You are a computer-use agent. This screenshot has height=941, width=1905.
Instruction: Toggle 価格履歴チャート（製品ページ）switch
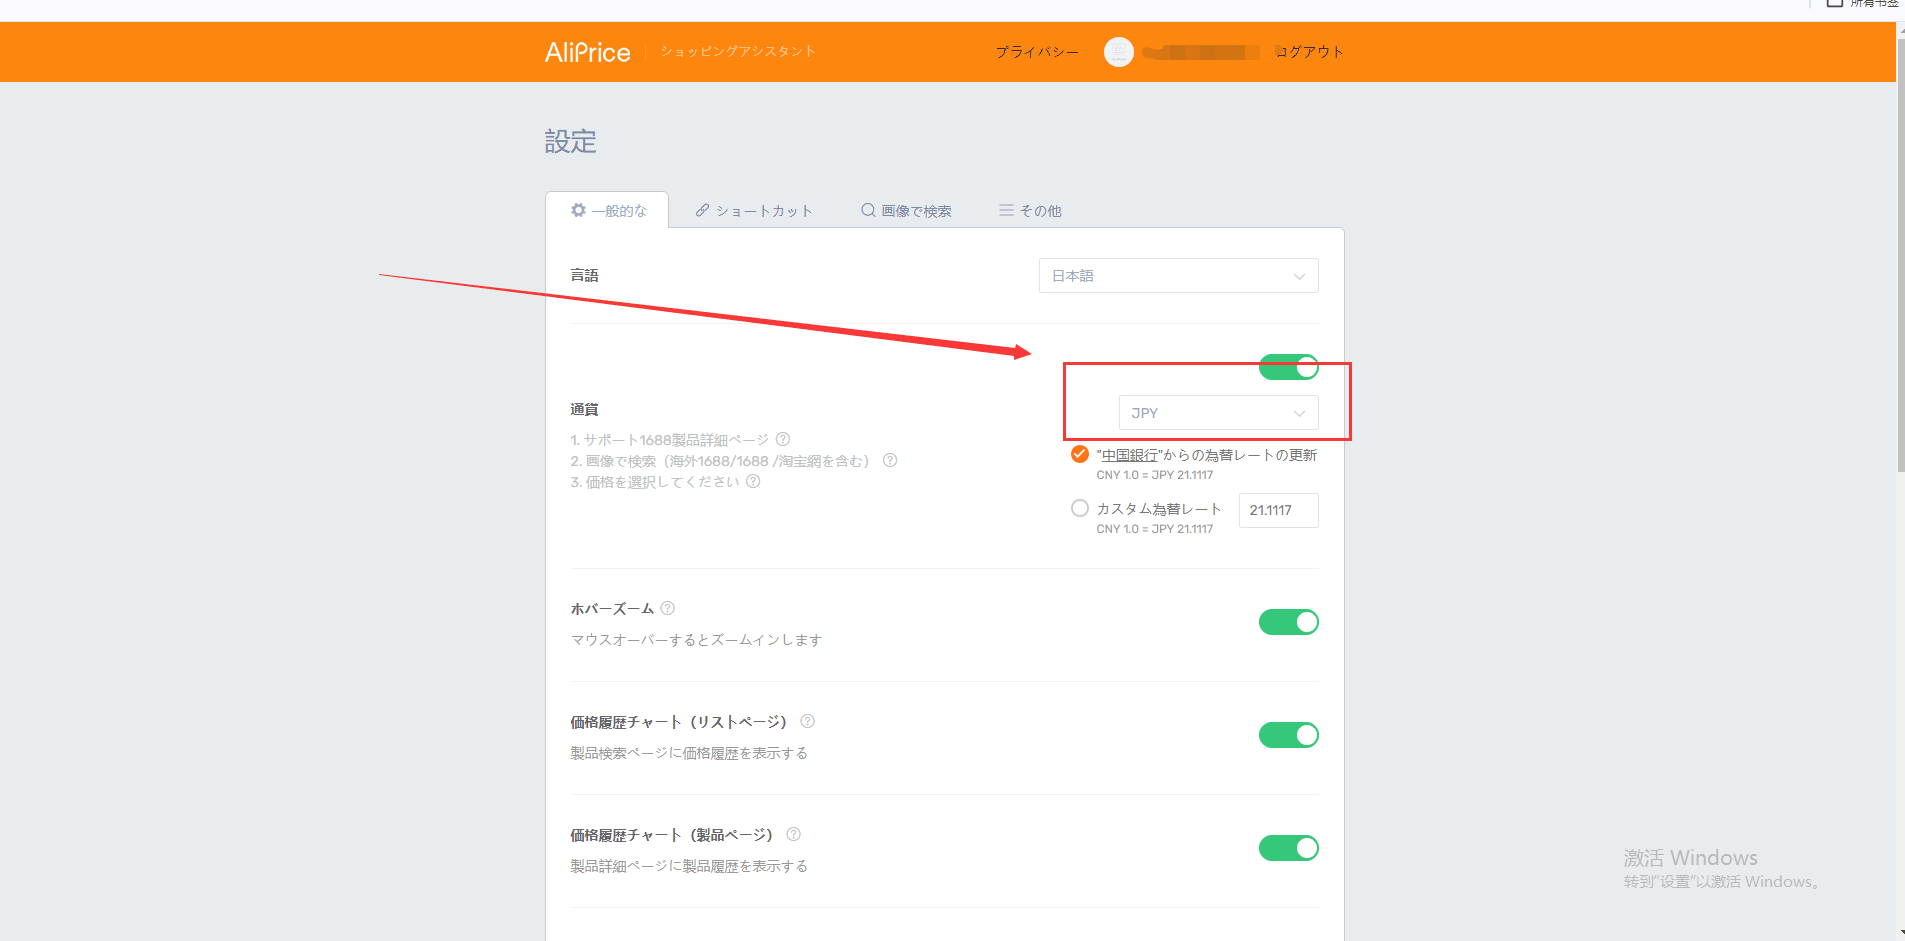[x=1288, y=848]
